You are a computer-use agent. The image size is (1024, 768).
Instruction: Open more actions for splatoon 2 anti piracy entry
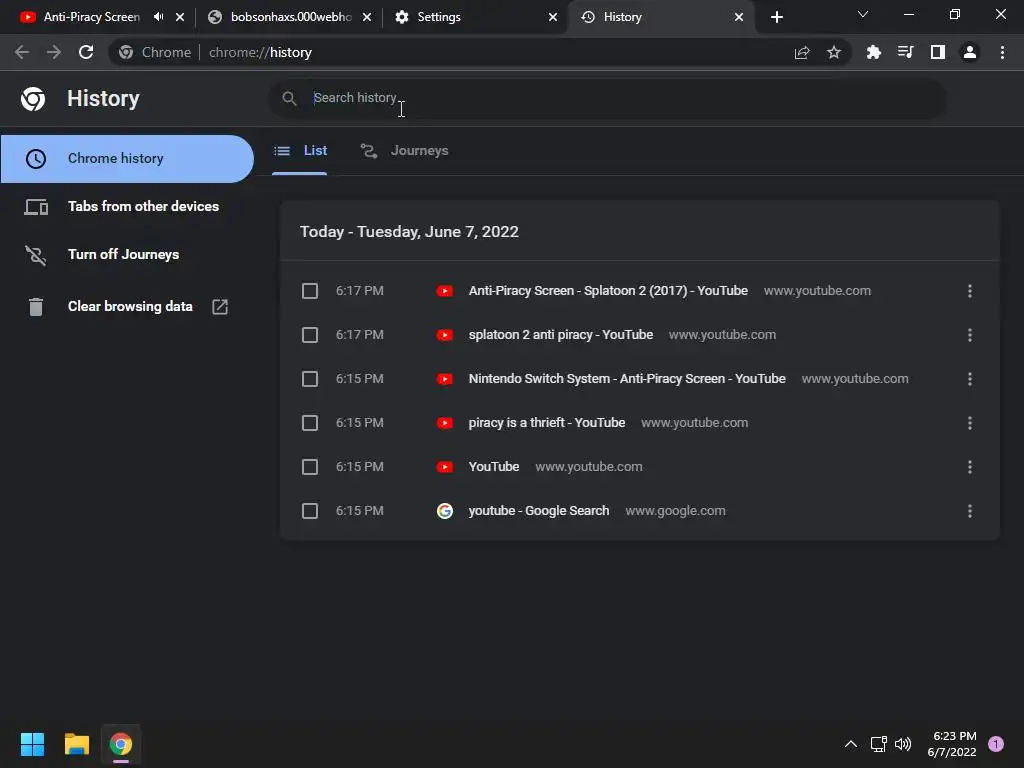970,335
